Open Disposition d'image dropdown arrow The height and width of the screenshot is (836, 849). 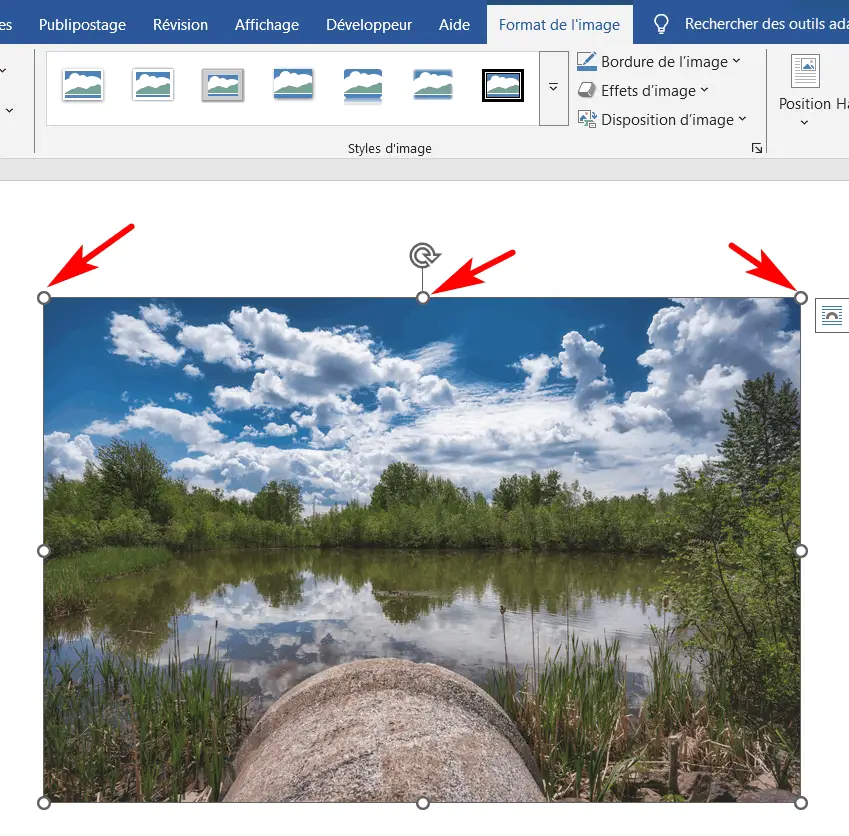[x=742, y=119]
